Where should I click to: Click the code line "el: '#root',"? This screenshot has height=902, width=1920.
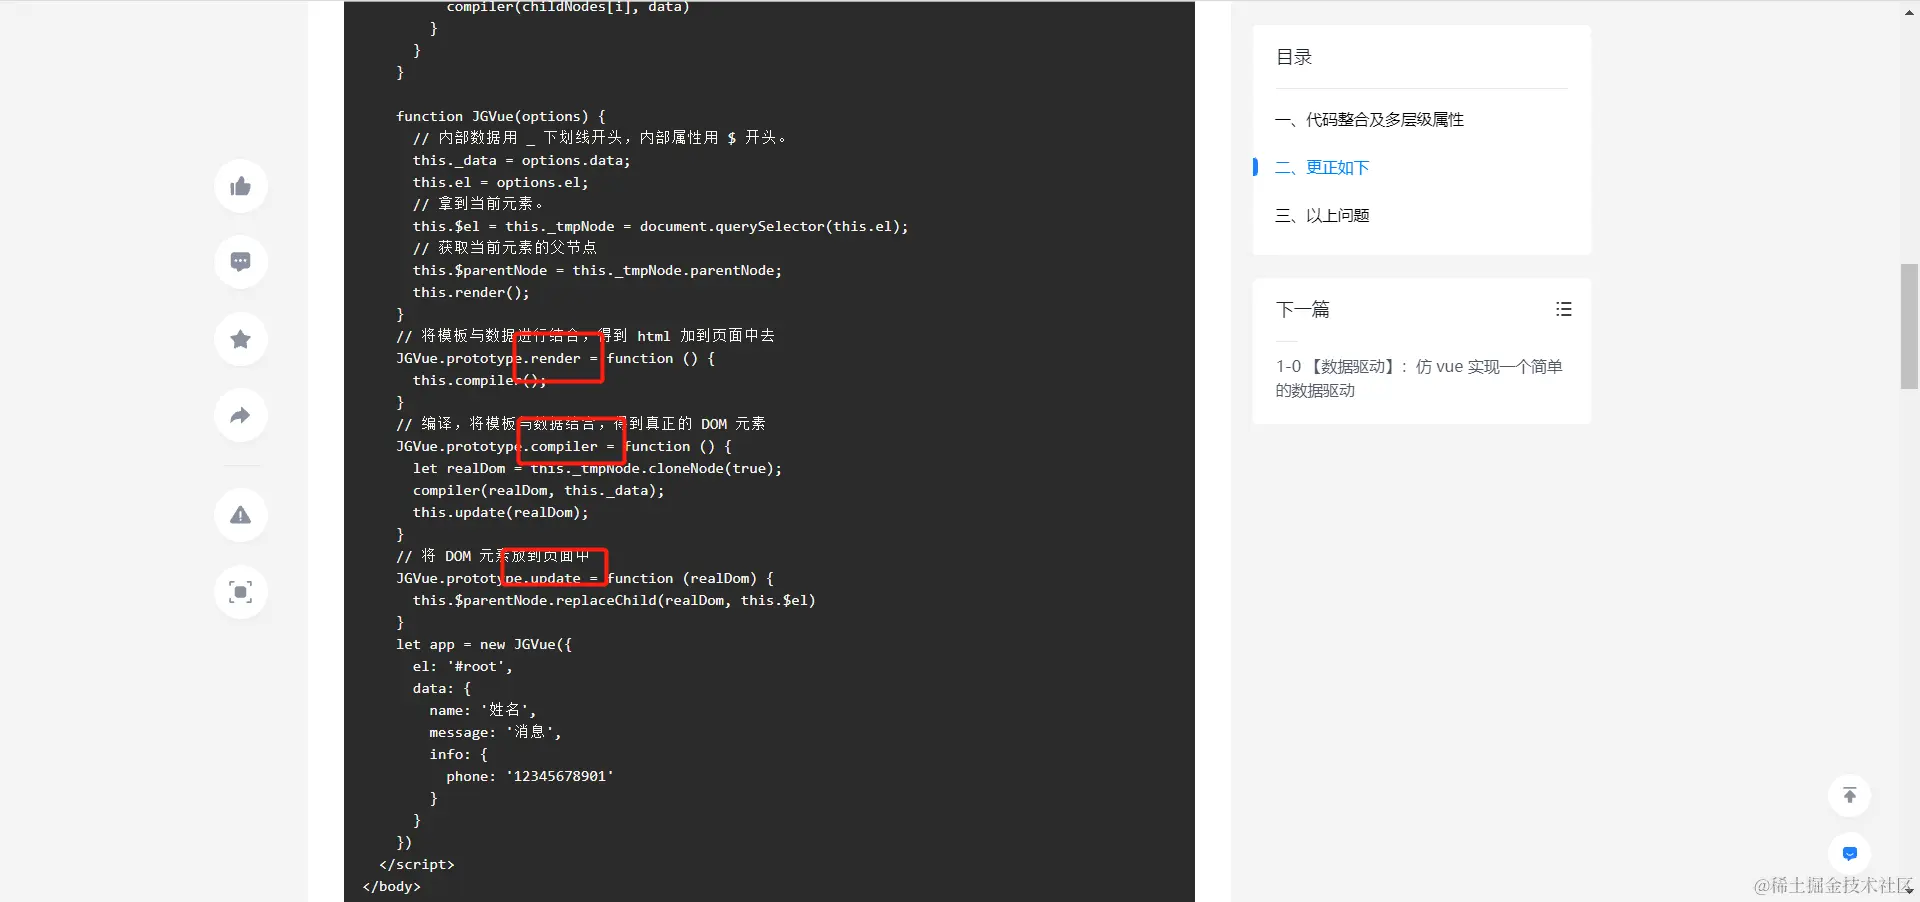pos(462,666)
